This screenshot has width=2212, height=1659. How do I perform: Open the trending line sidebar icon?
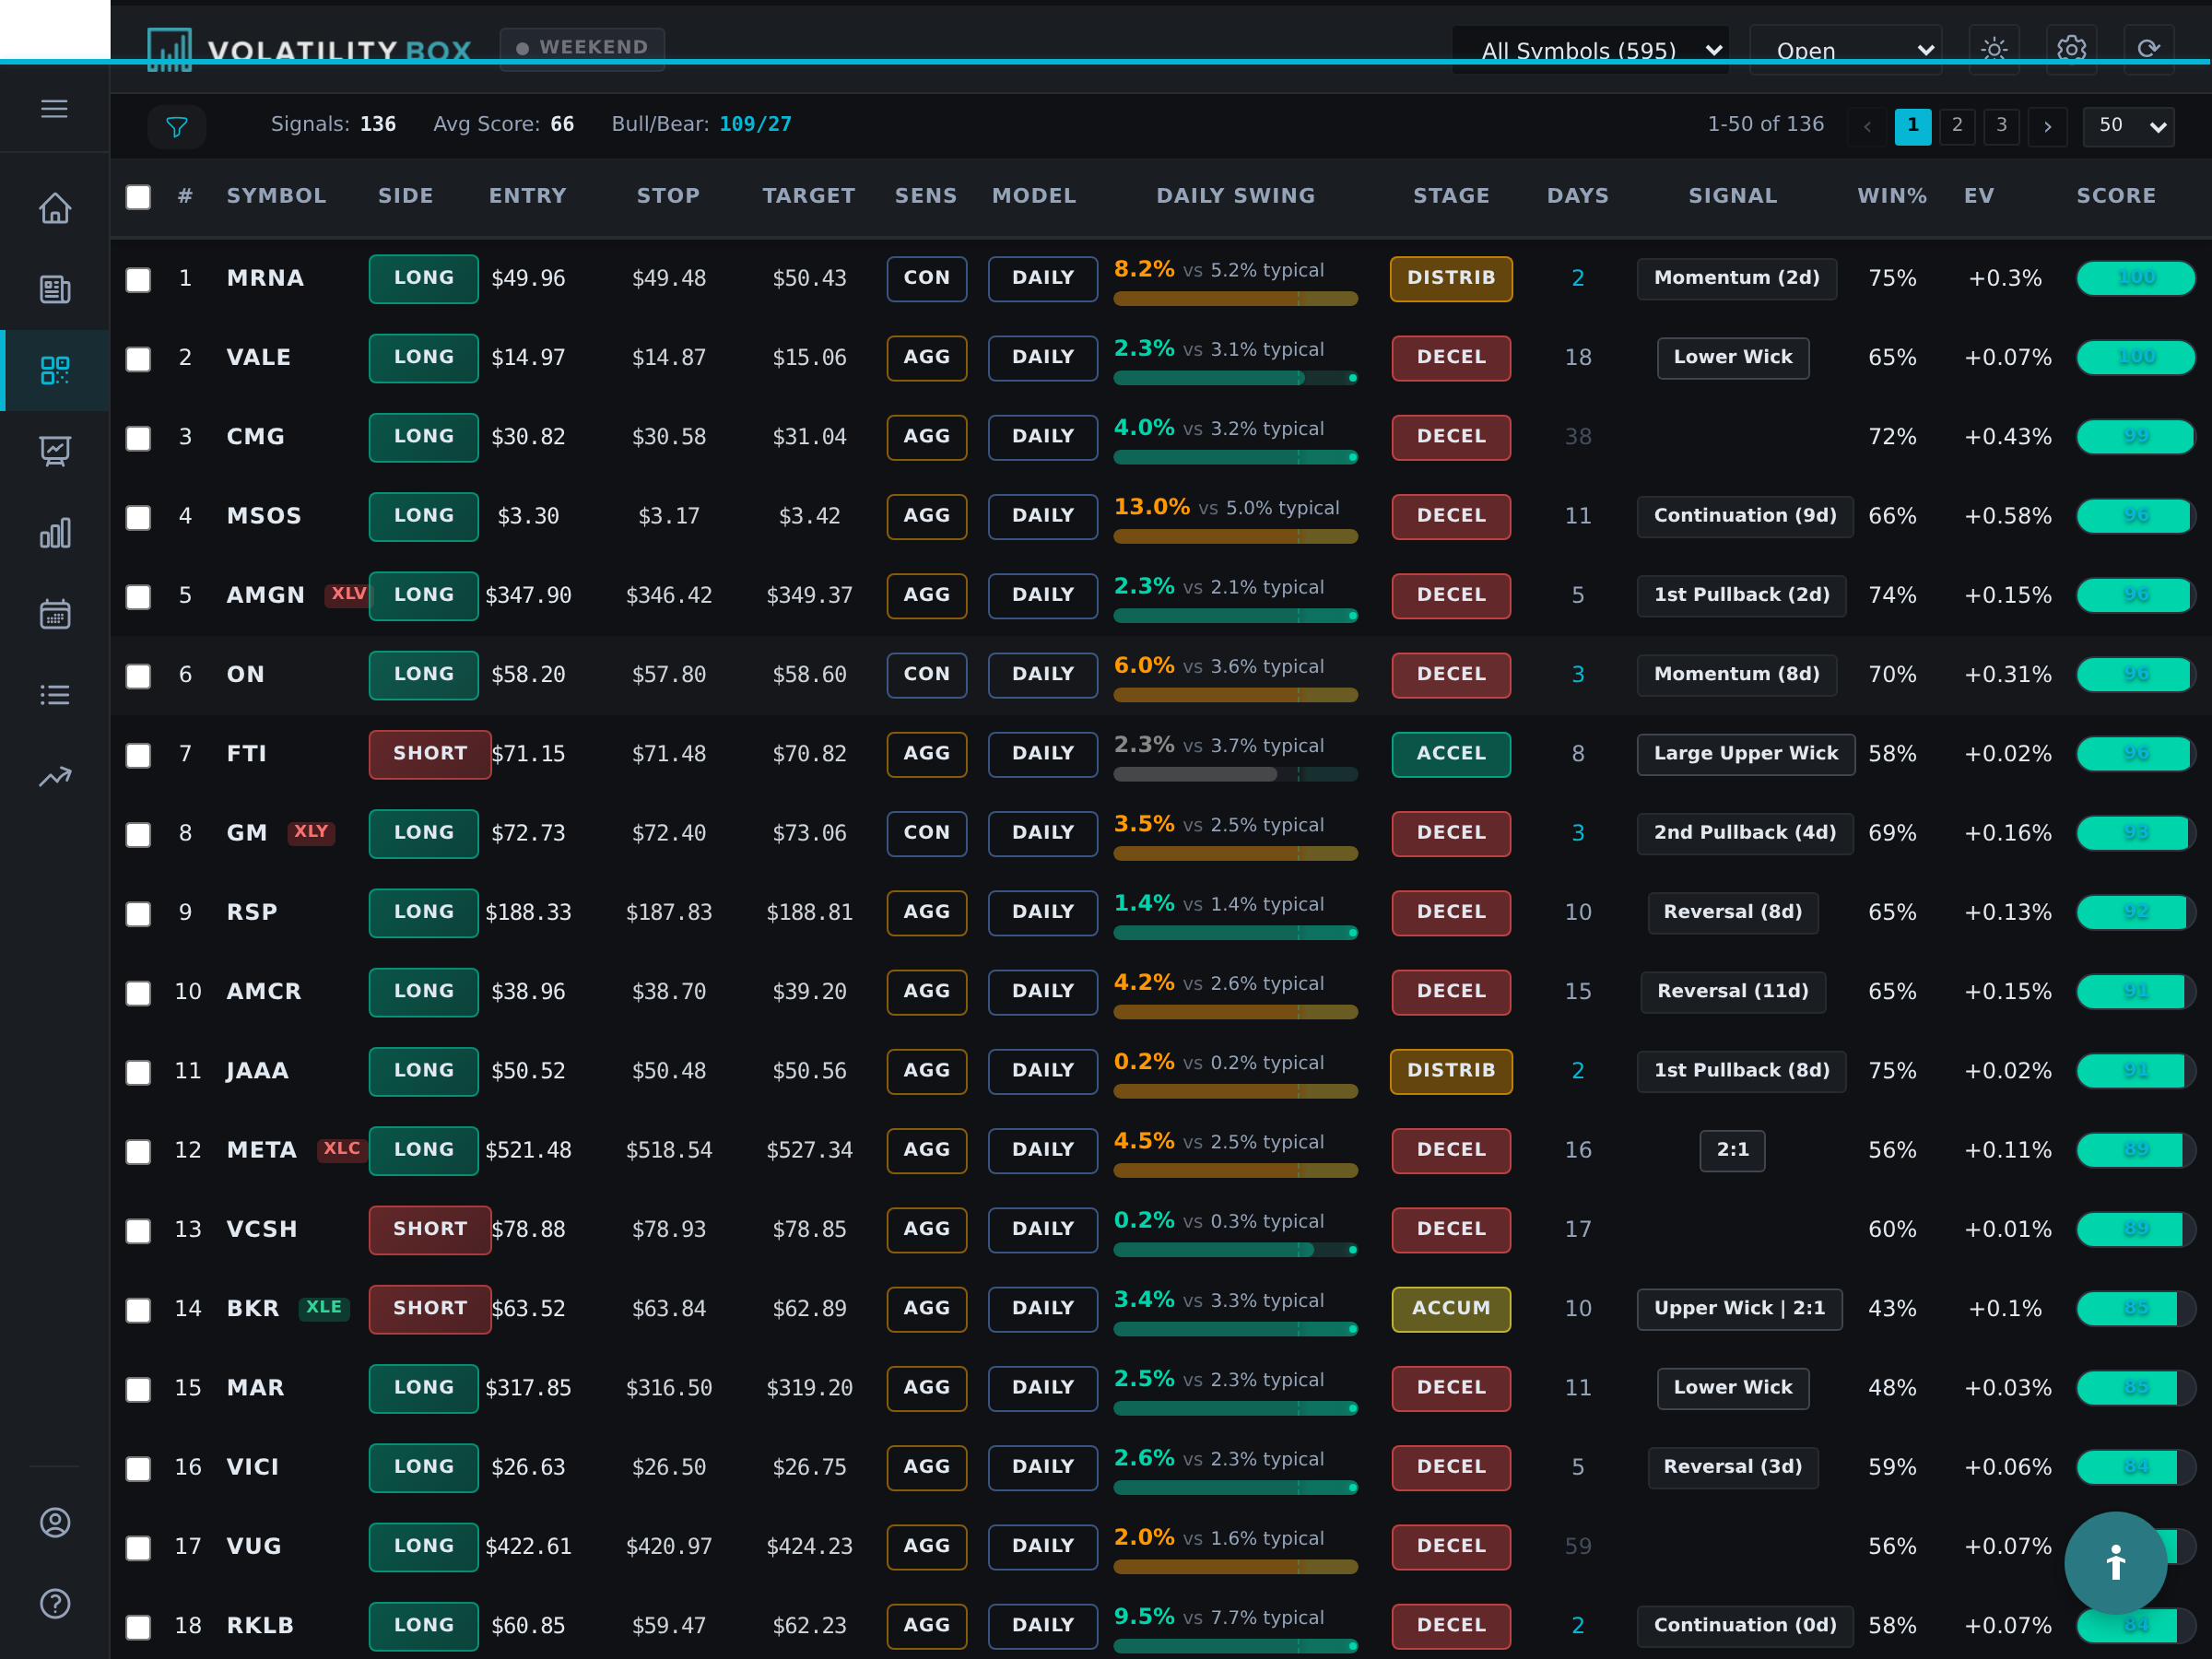(55, 776)
